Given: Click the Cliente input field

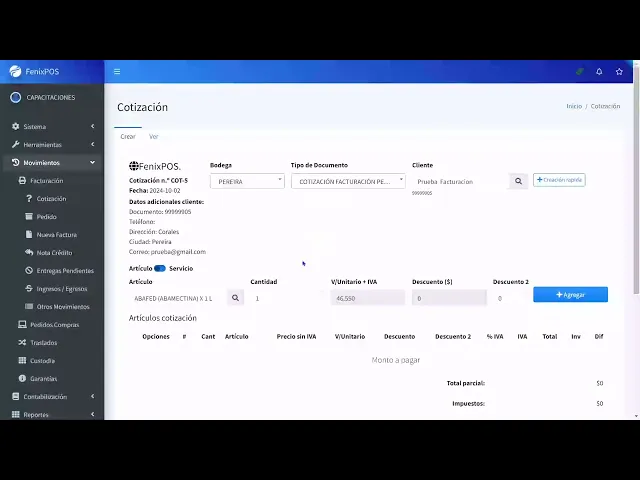Looking at the screenshot, I should [461, 181].
